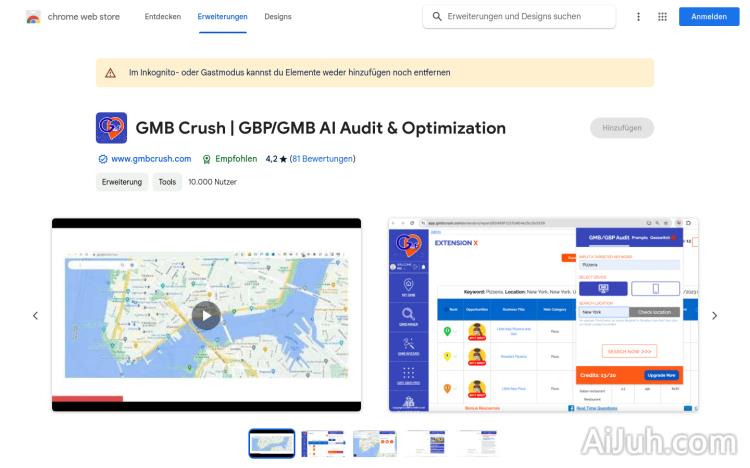The width and height of the screenshot is (750, 468).
Task: Click the Inkognito warning message text
Action: (x=289, y=73)
